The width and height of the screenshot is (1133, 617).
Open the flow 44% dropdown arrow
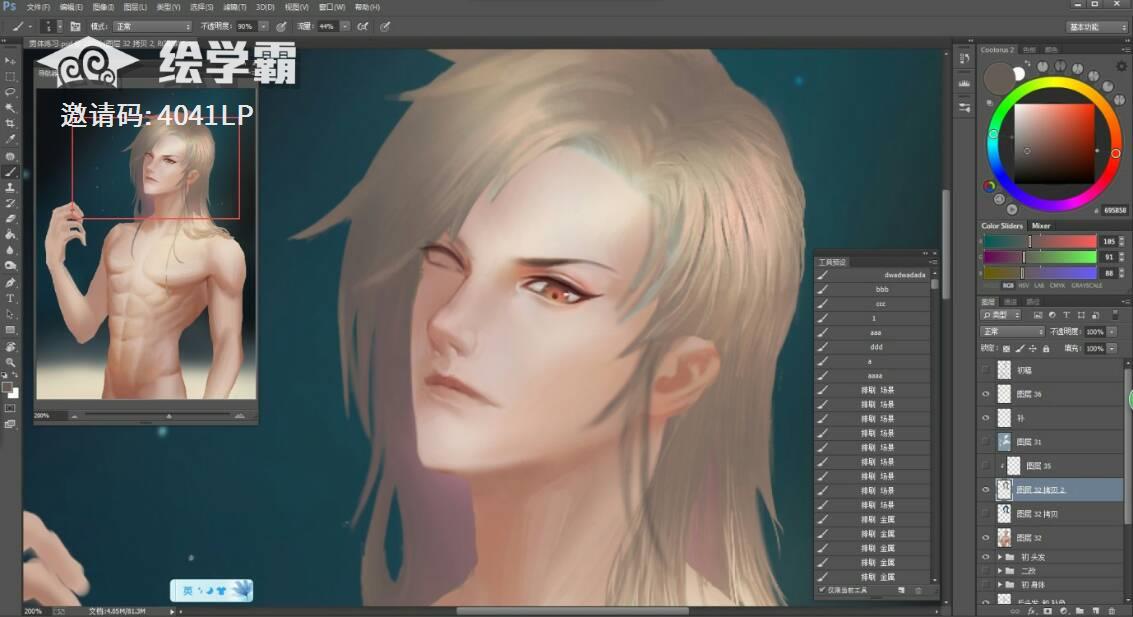point(345,27)
